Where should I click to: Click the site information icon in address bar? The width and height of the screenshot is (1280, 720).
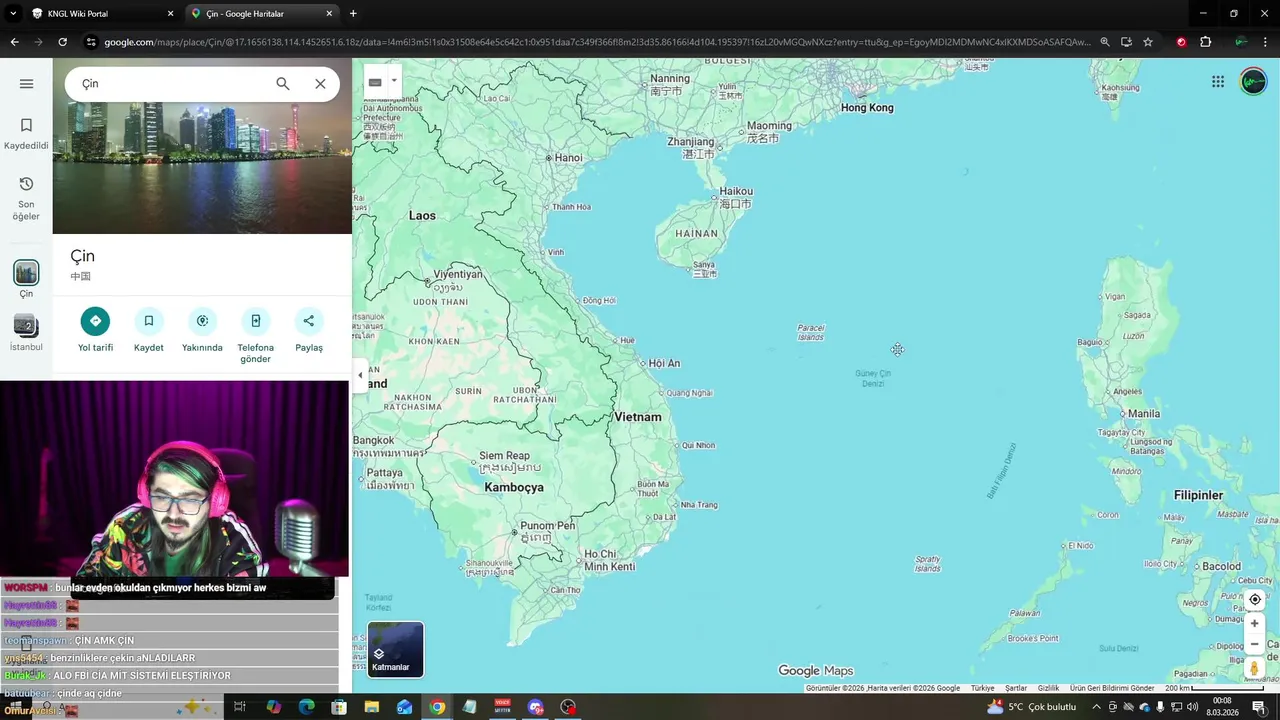coord(91,42)
